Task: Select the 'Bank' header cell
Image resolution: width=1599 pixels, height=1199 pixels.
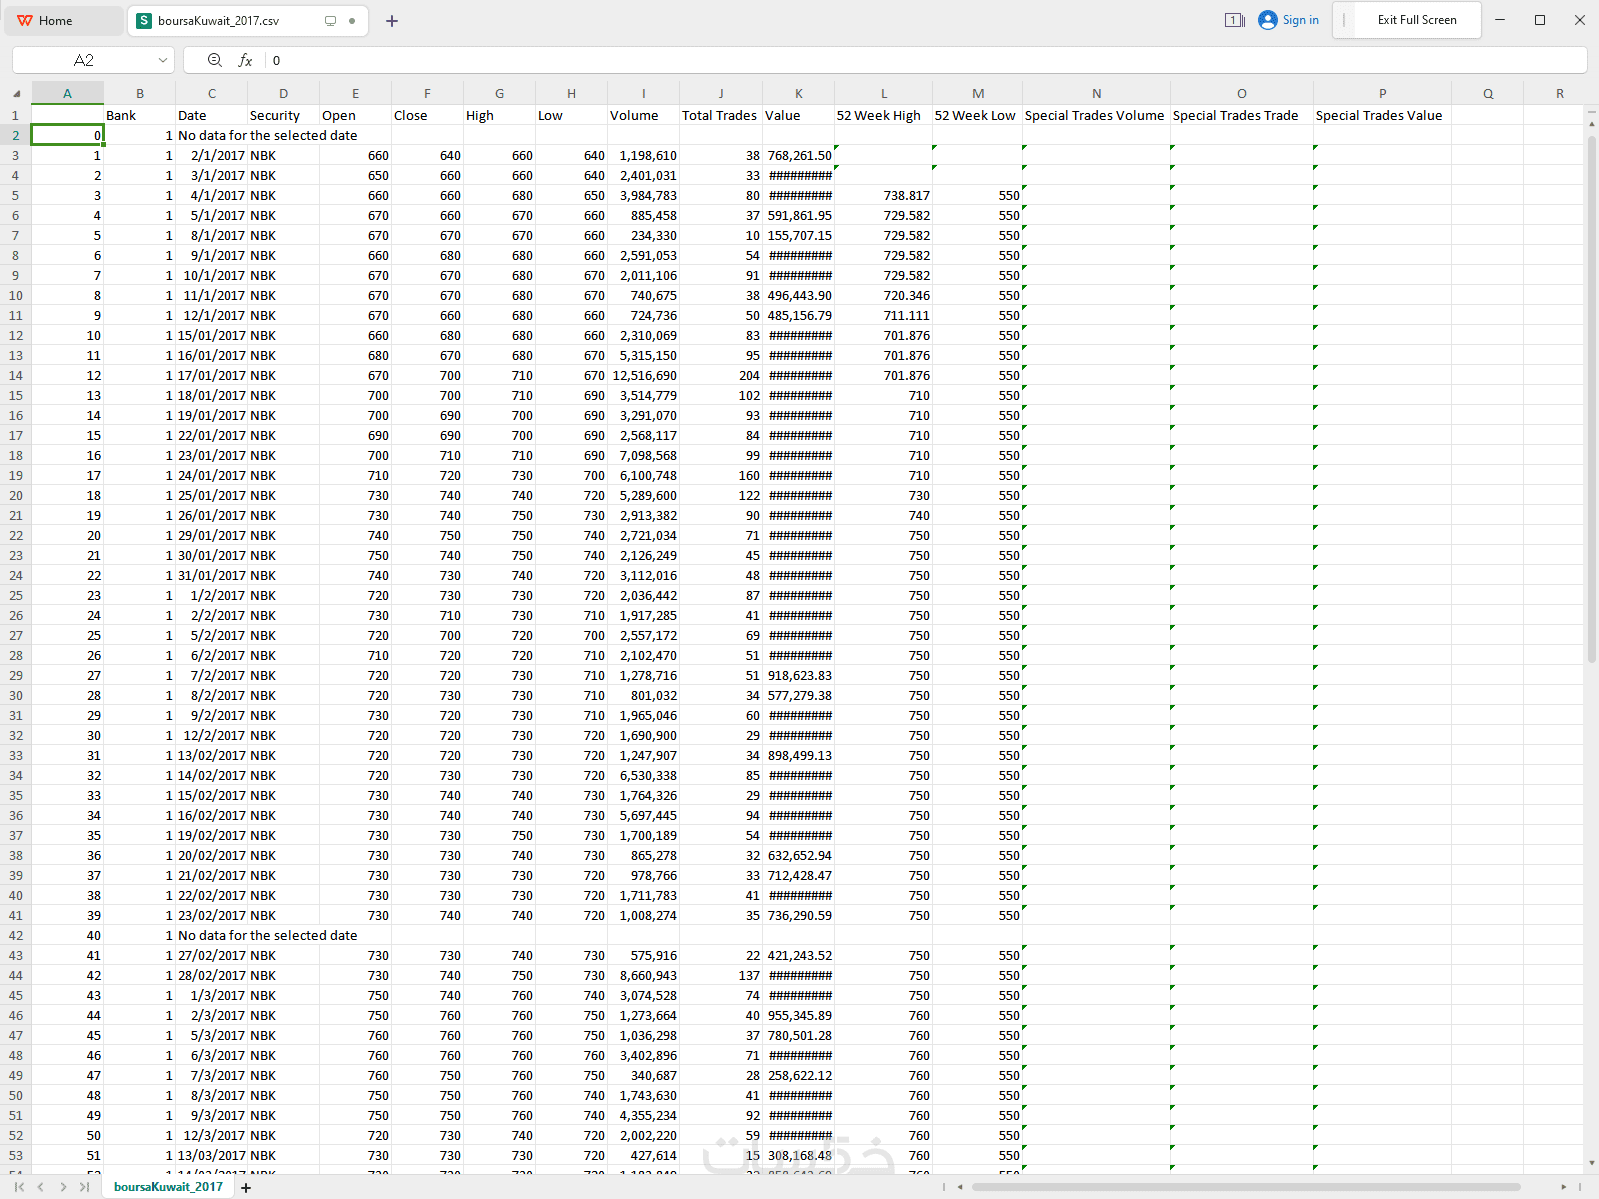Action: (139, 115)
